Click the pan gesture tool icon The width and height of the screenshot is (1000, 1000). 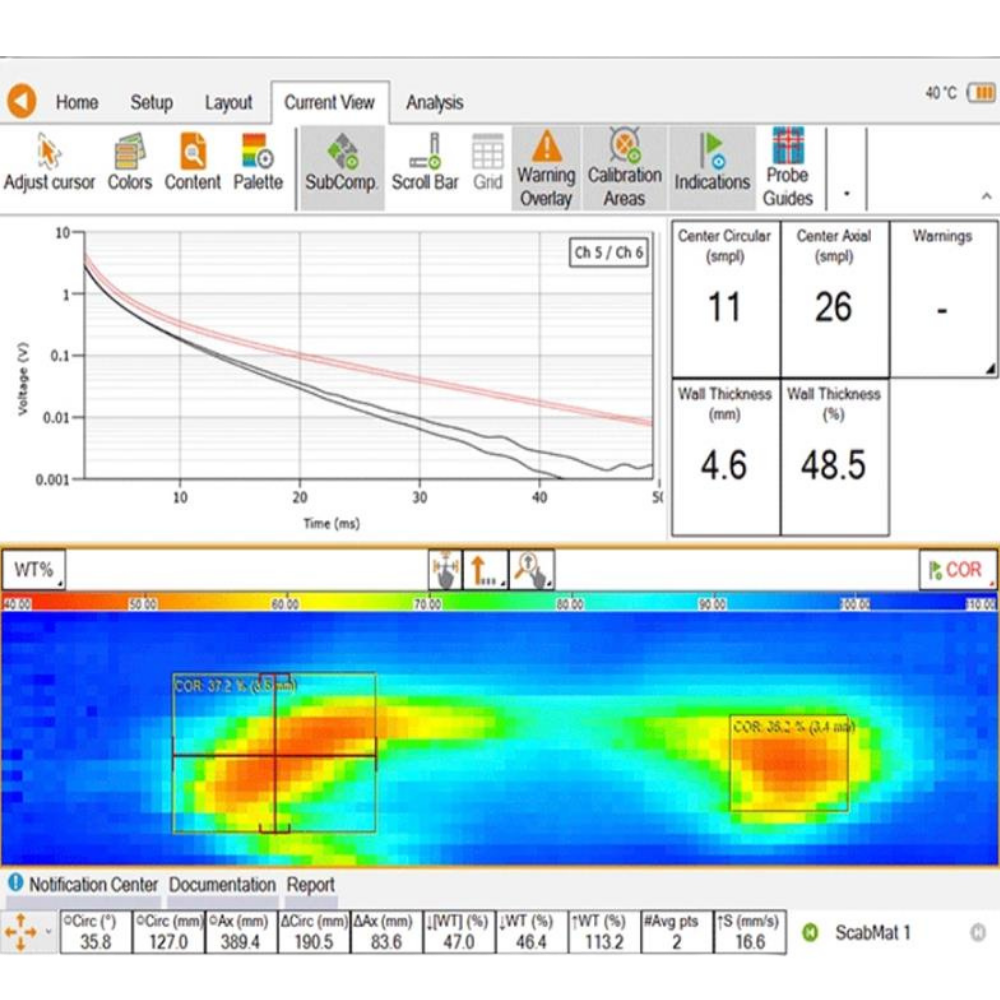[444, 570]
